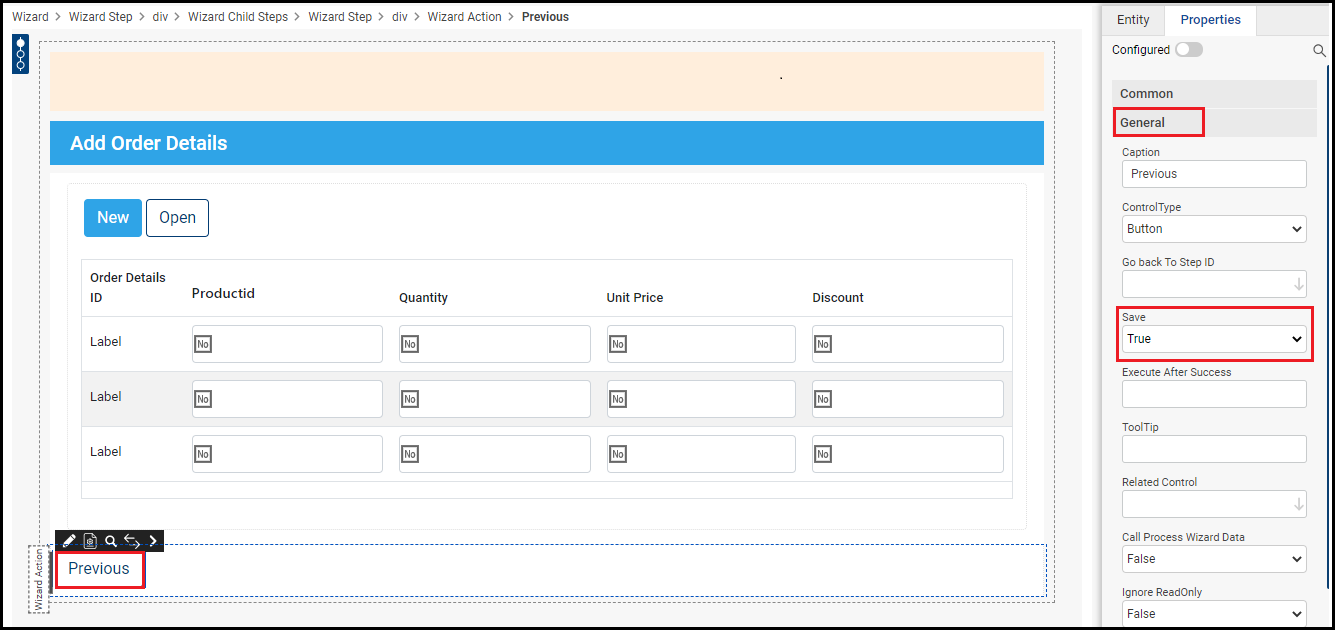Viewport: 1335px width, 630px height.
Task: Click the Quantity field in the shaded row
Action: pyautogui.click(x=495, y=399)
